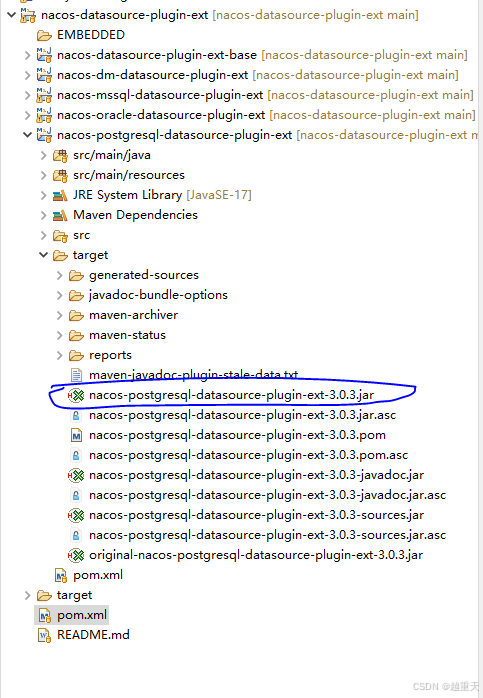Select nacos-postgresql-datasource-plugin-ext-3.0.3.jar file
This screenshot has width=483, height=698.
[231, 395]
